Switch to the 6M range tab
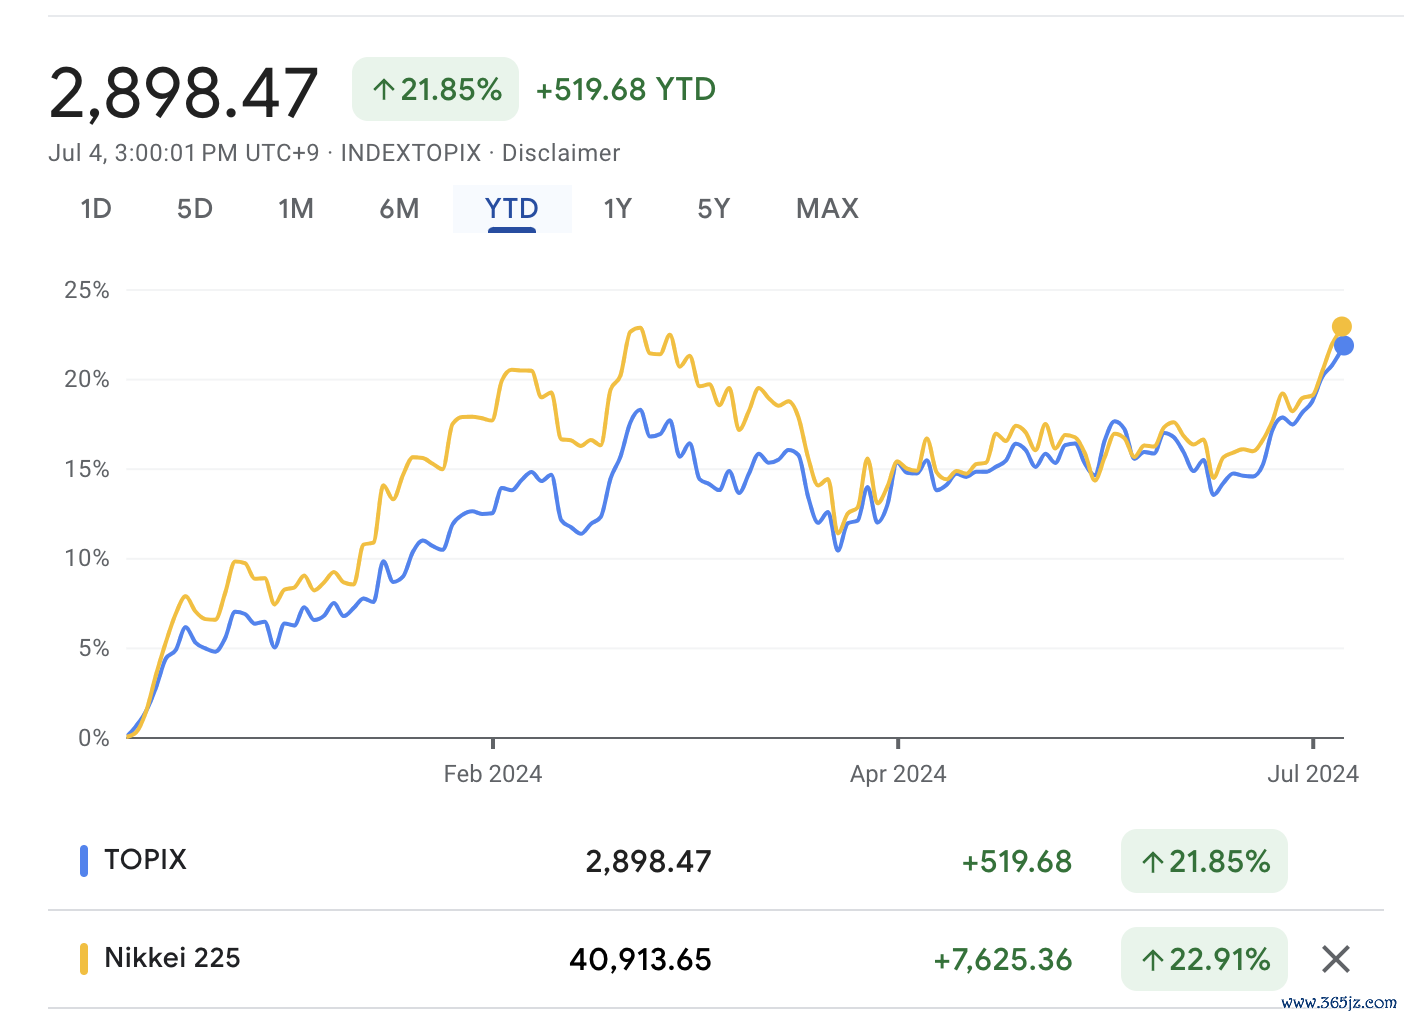Viewport: 1404px width, 1018px height. pos(400,208)
